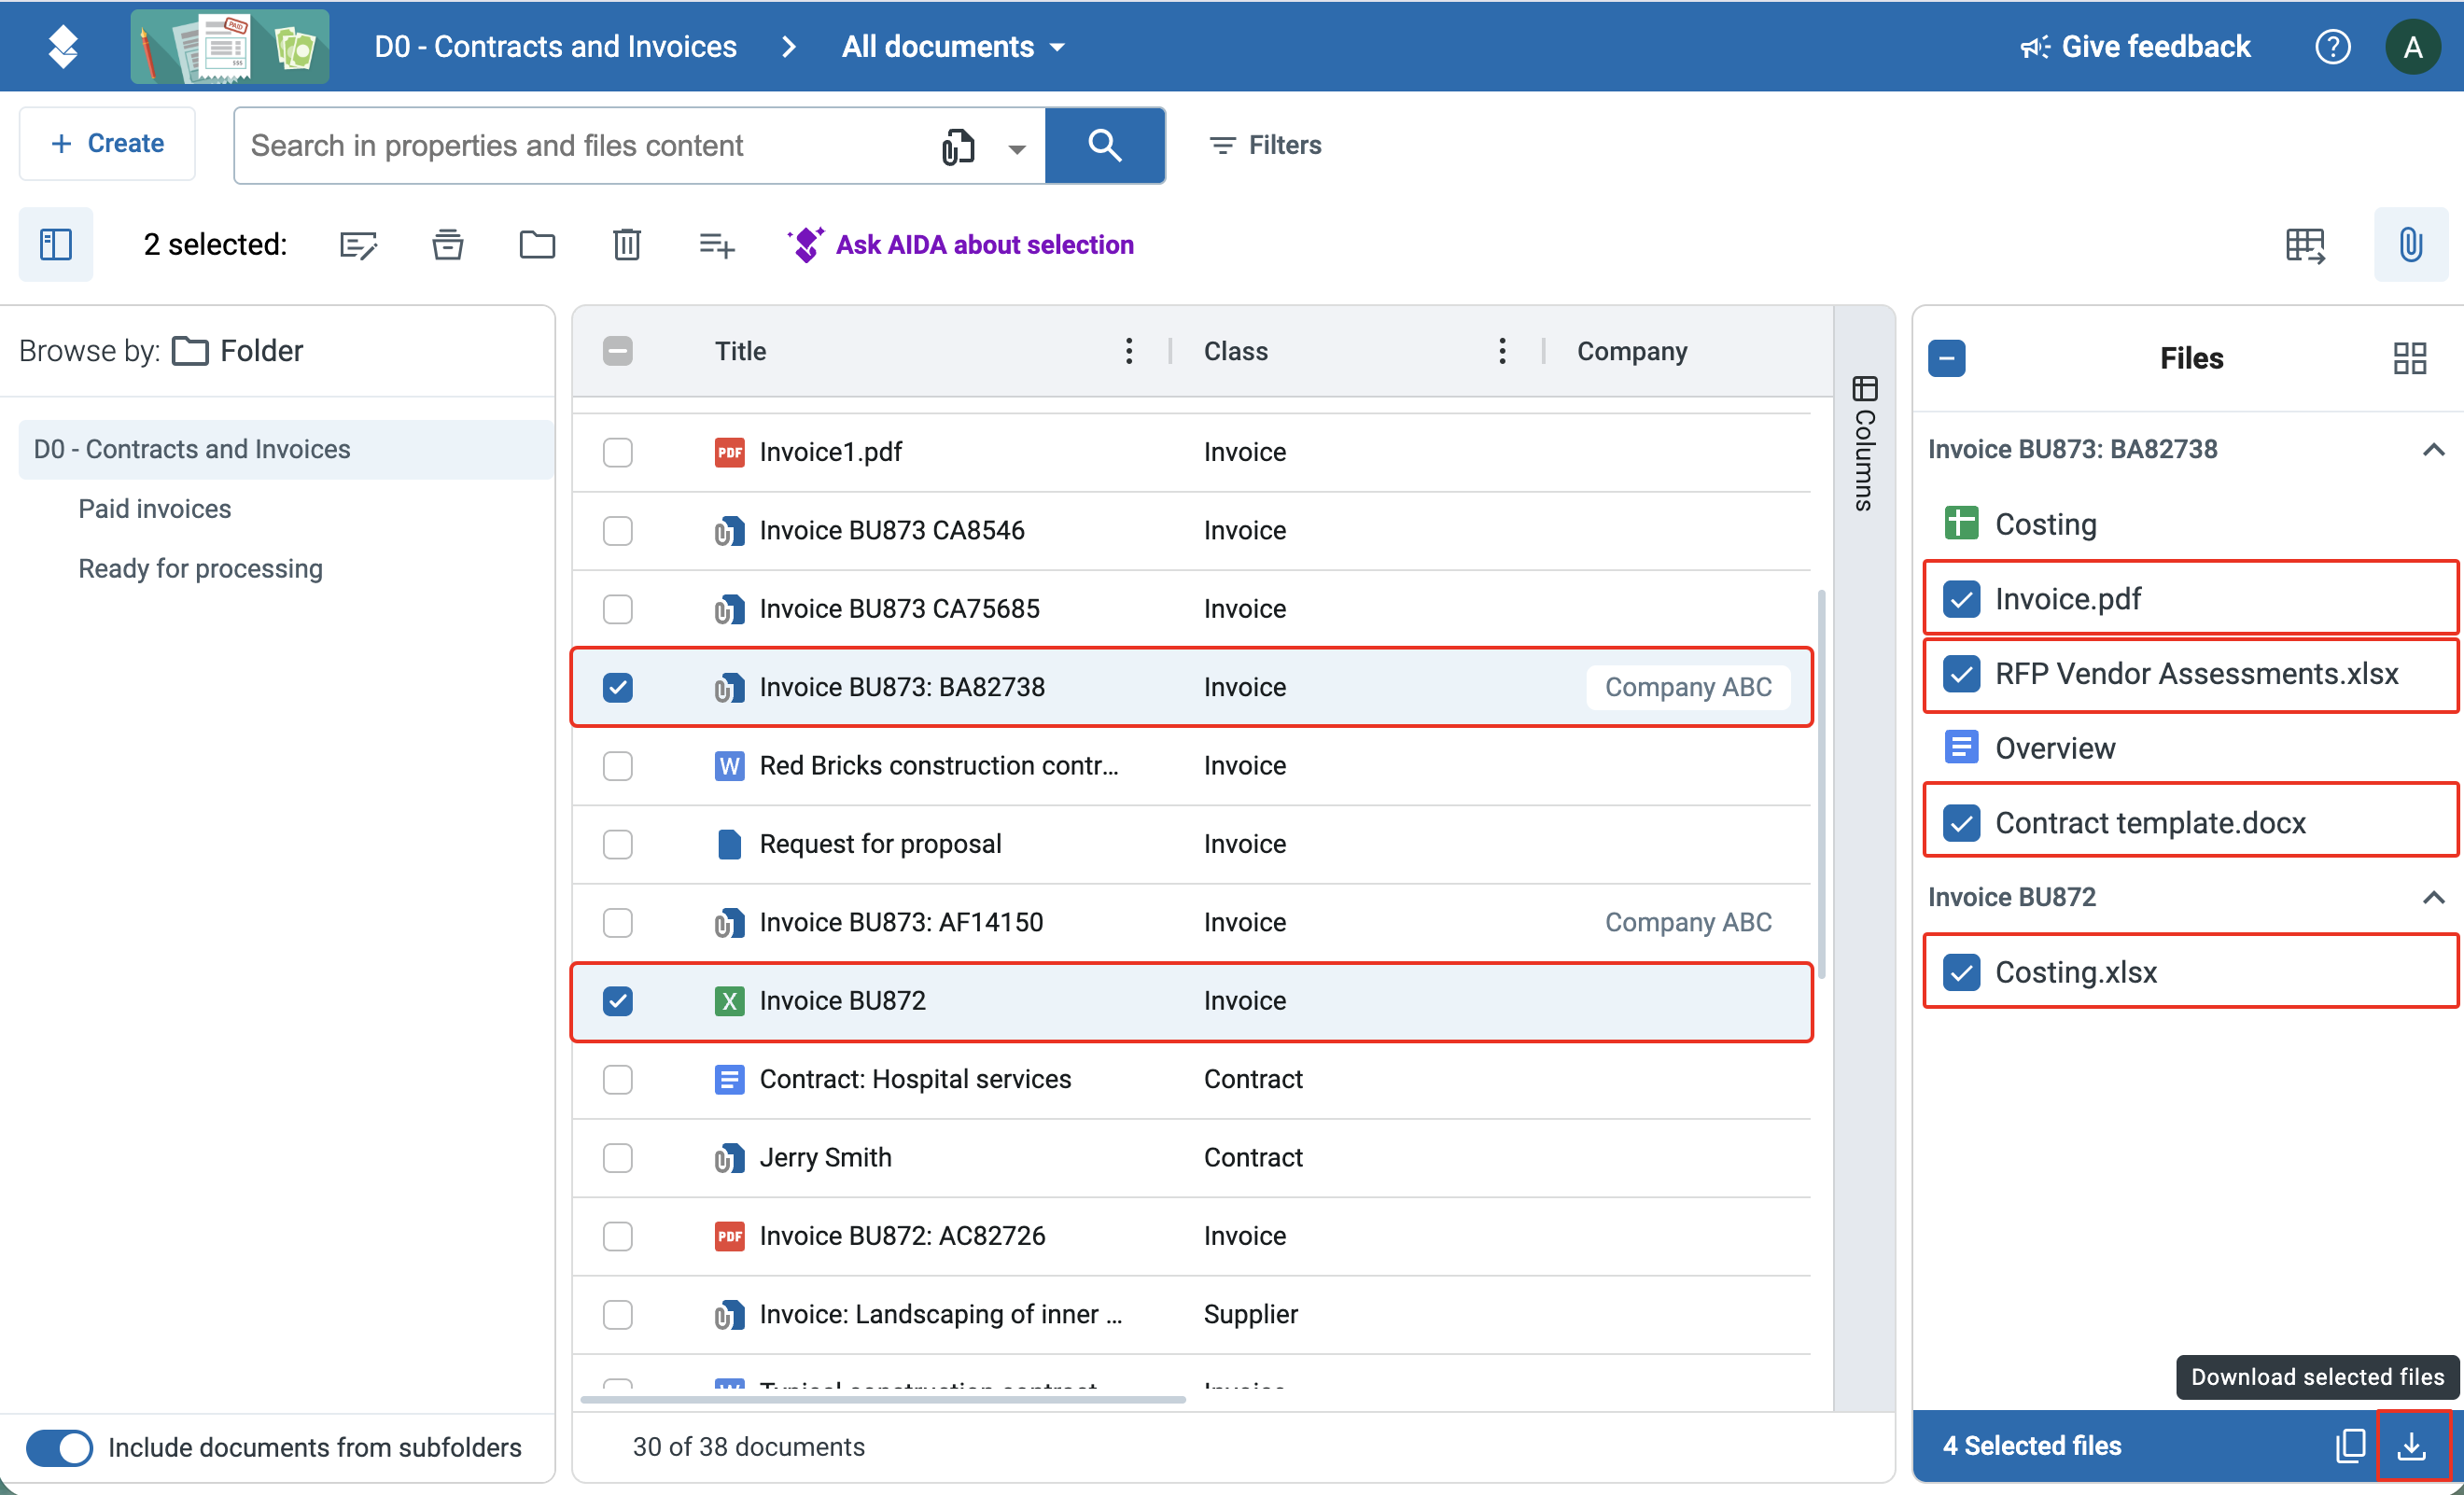The image size is (2464, 1495).
Task: Open Title column options menu
Action: click(x=1129, y=351)
